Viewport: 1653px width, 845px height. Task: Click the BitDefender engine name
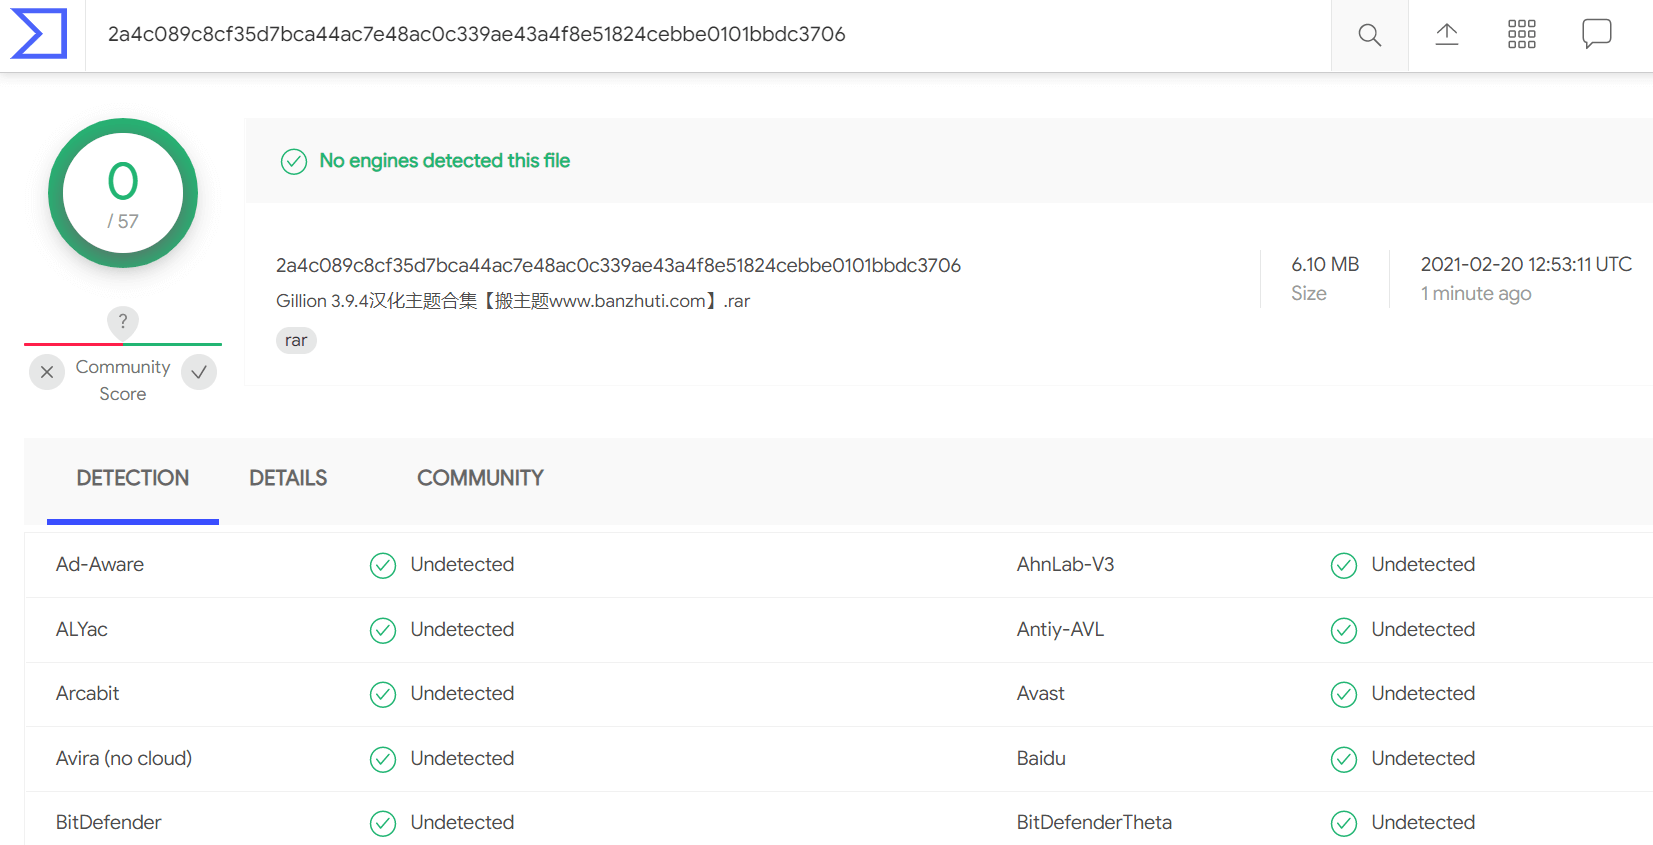coord(108,822)
